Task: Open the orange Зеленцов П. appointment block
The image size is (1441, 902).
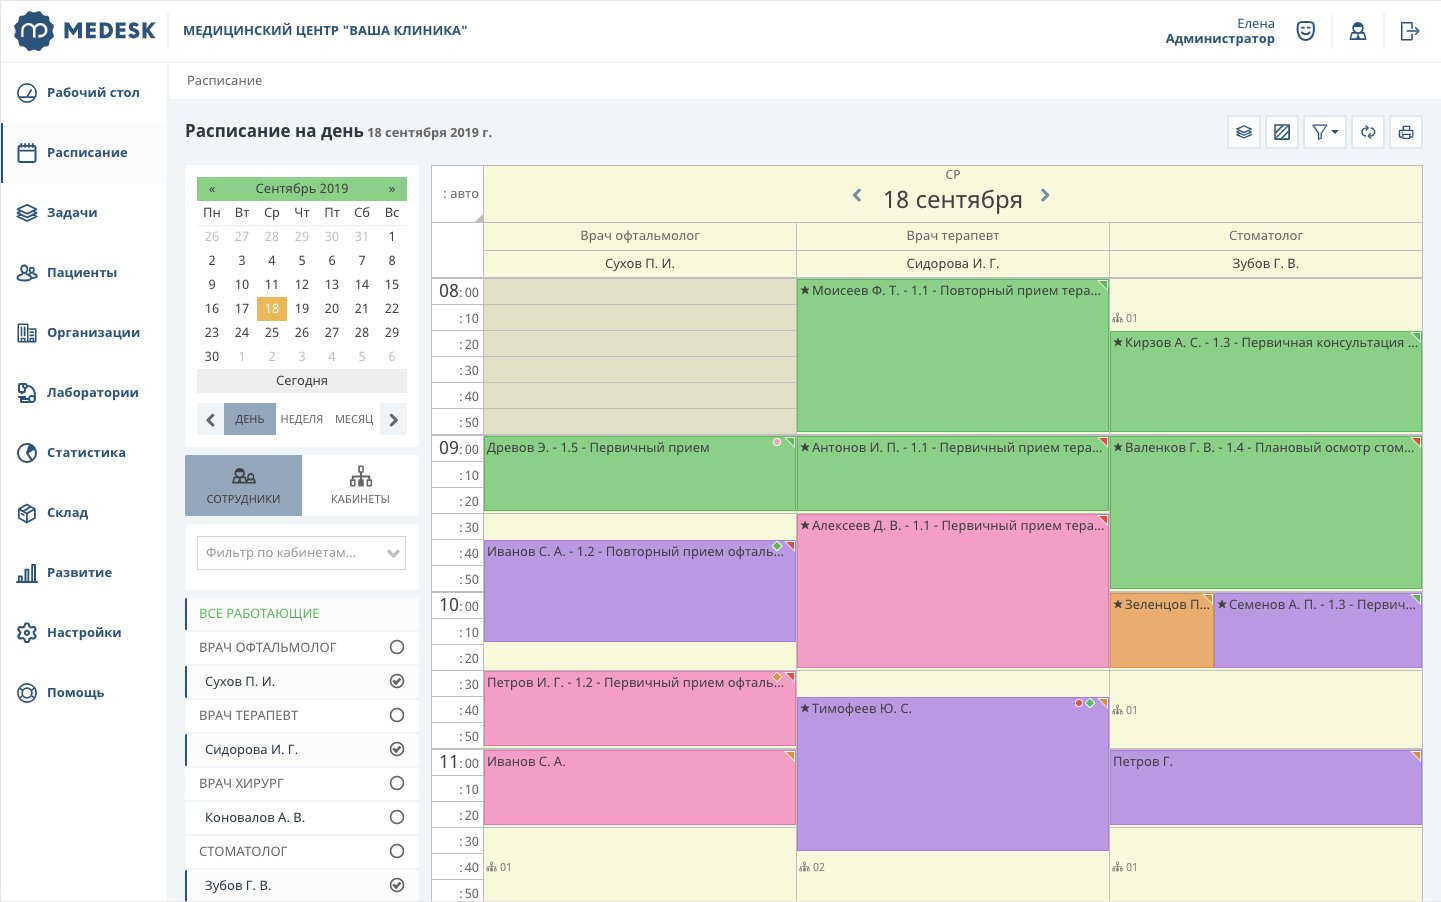Action: pos(1161,630)
